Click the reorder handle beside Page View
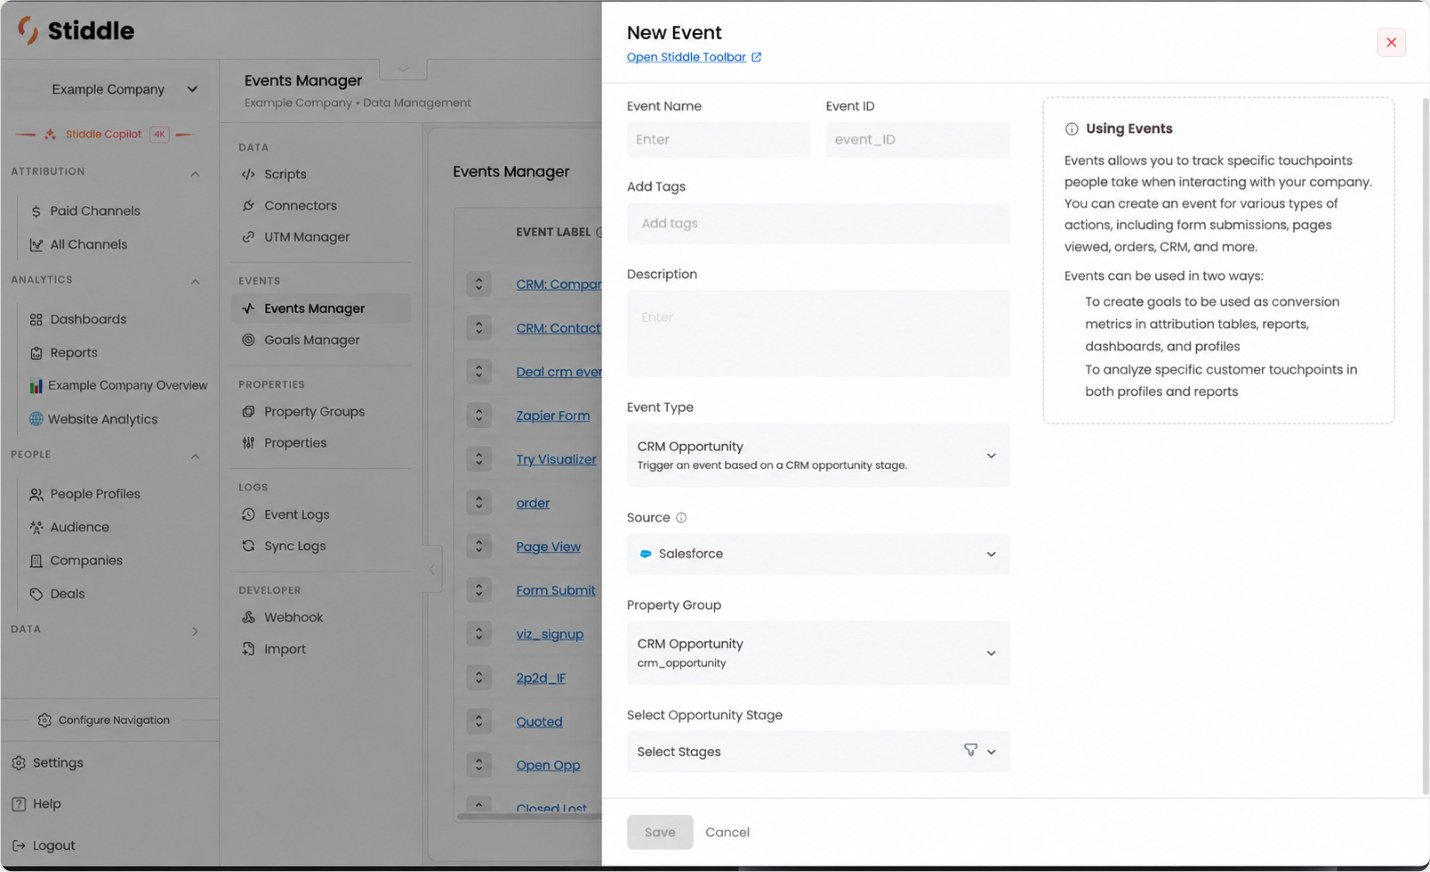 [x=479, y=547]
